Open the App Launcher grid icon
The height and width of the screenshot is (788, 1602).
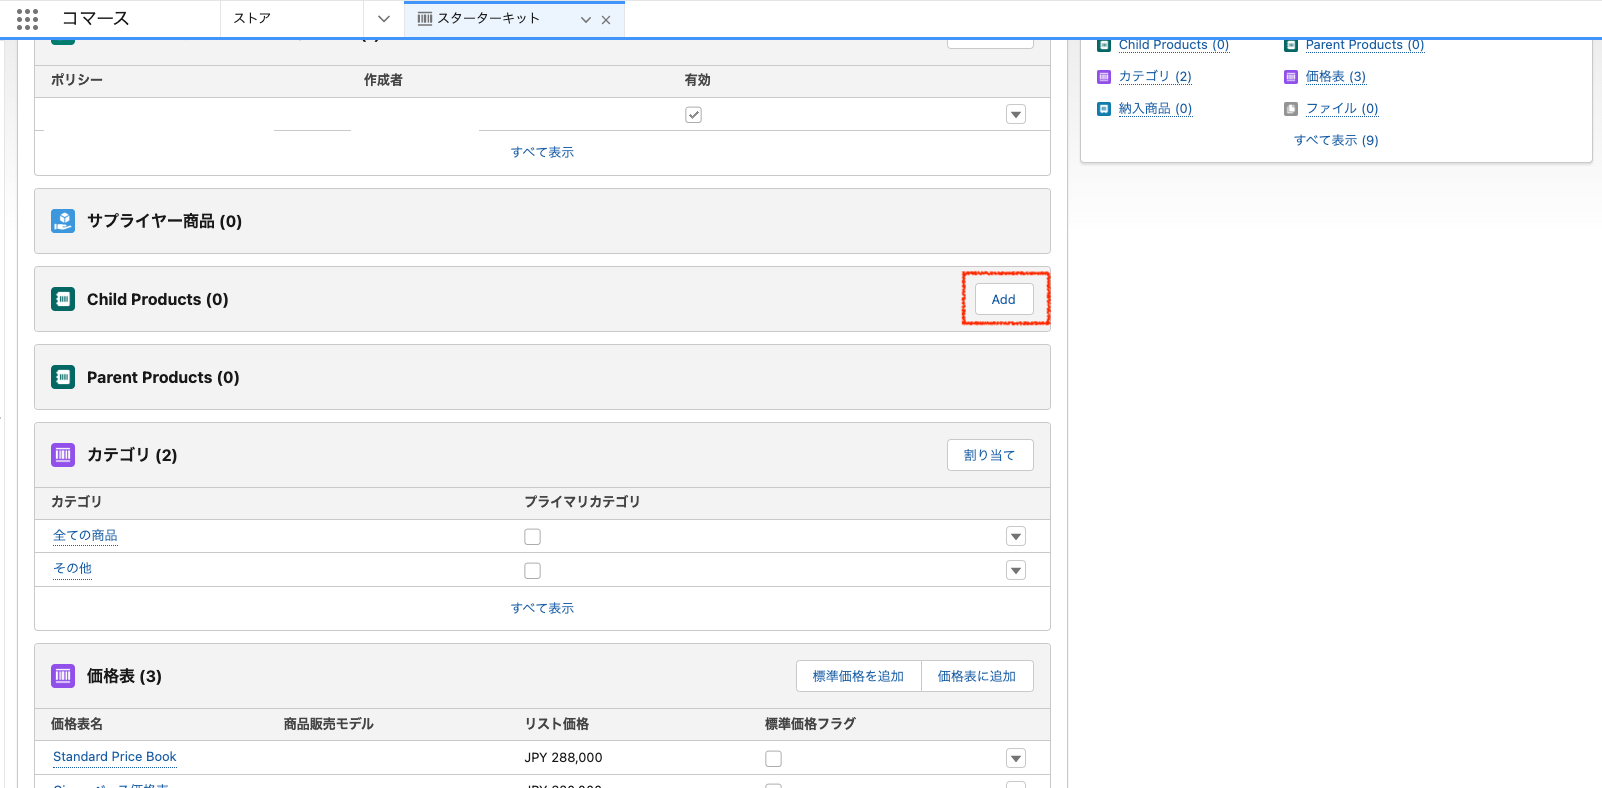click(x=27, y=19)
